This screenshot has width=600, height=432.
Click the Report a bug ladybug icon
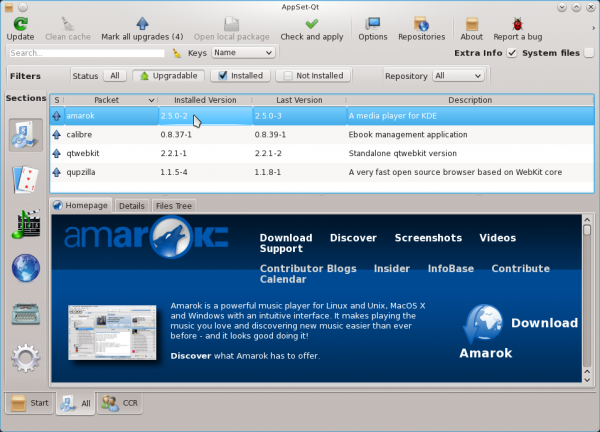click(517, 24)
